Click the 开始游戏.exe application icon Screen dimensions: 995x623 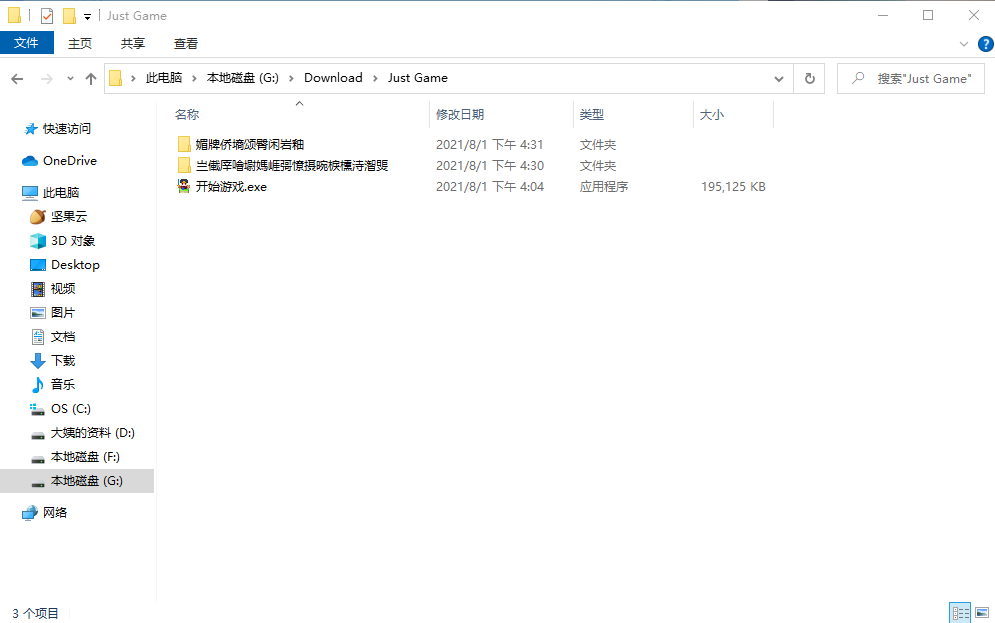184,187
